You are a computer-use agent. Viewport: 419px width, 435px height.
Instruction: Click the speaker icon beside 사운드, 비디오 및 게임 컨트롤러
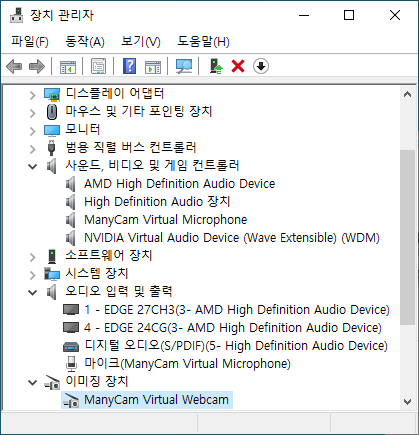(51, 166)
